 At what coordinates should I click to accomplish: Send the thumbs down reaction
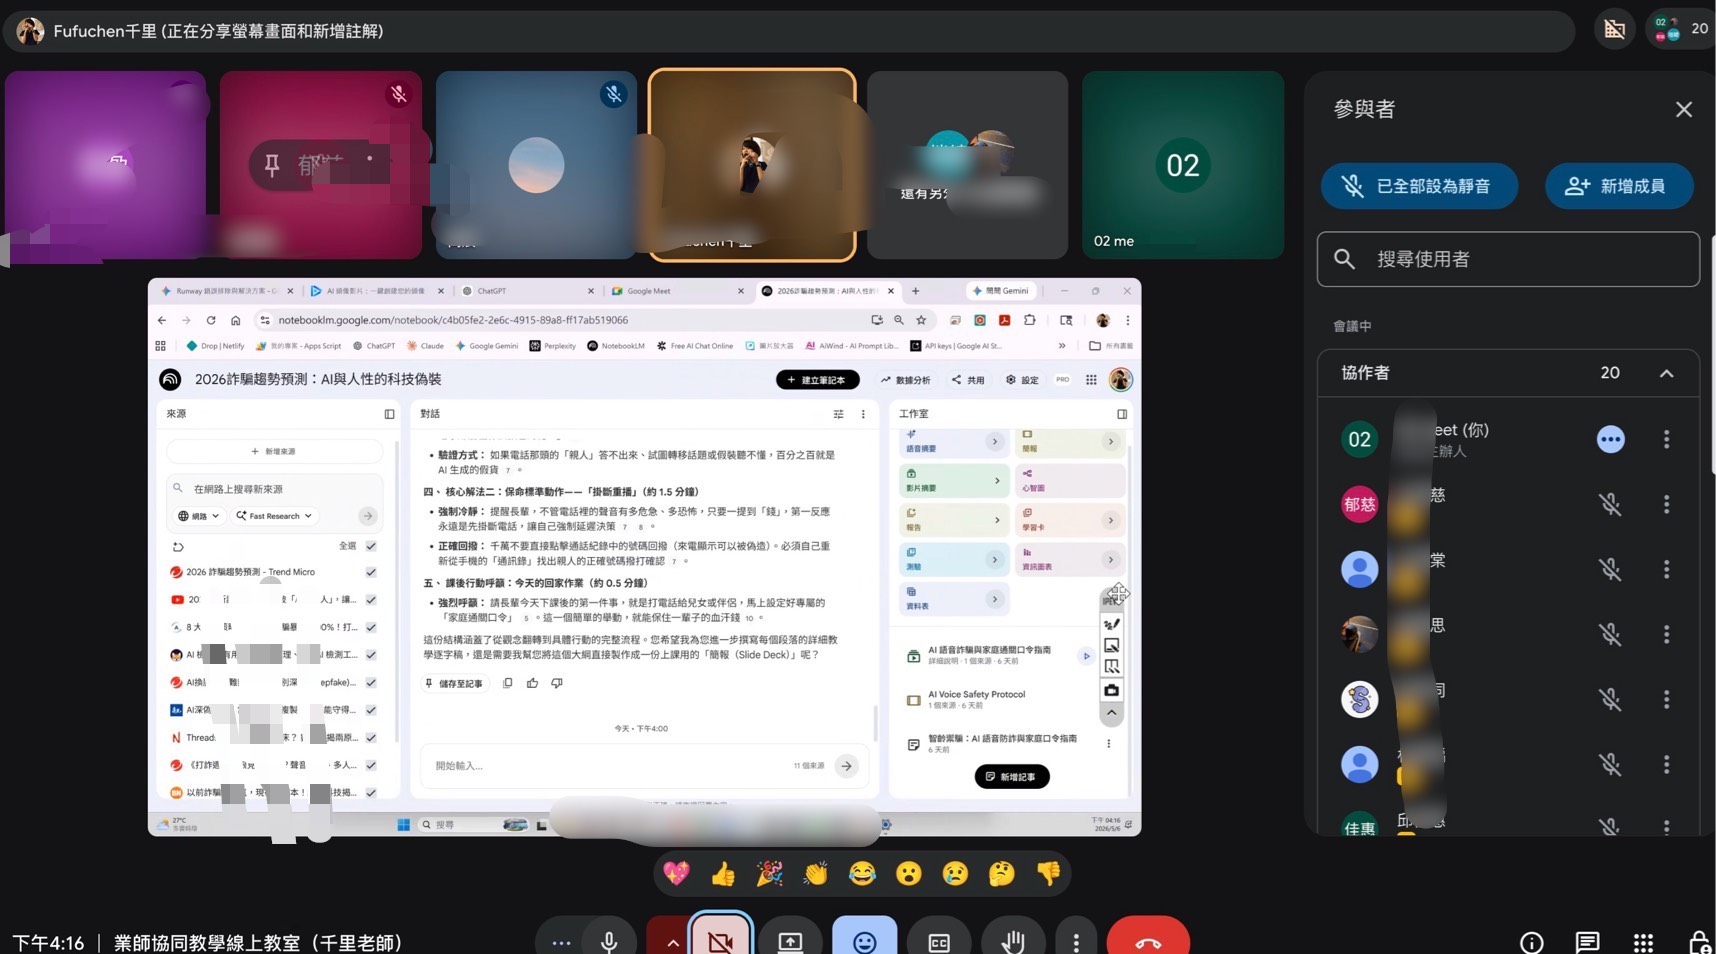[x=1048, y=874]
